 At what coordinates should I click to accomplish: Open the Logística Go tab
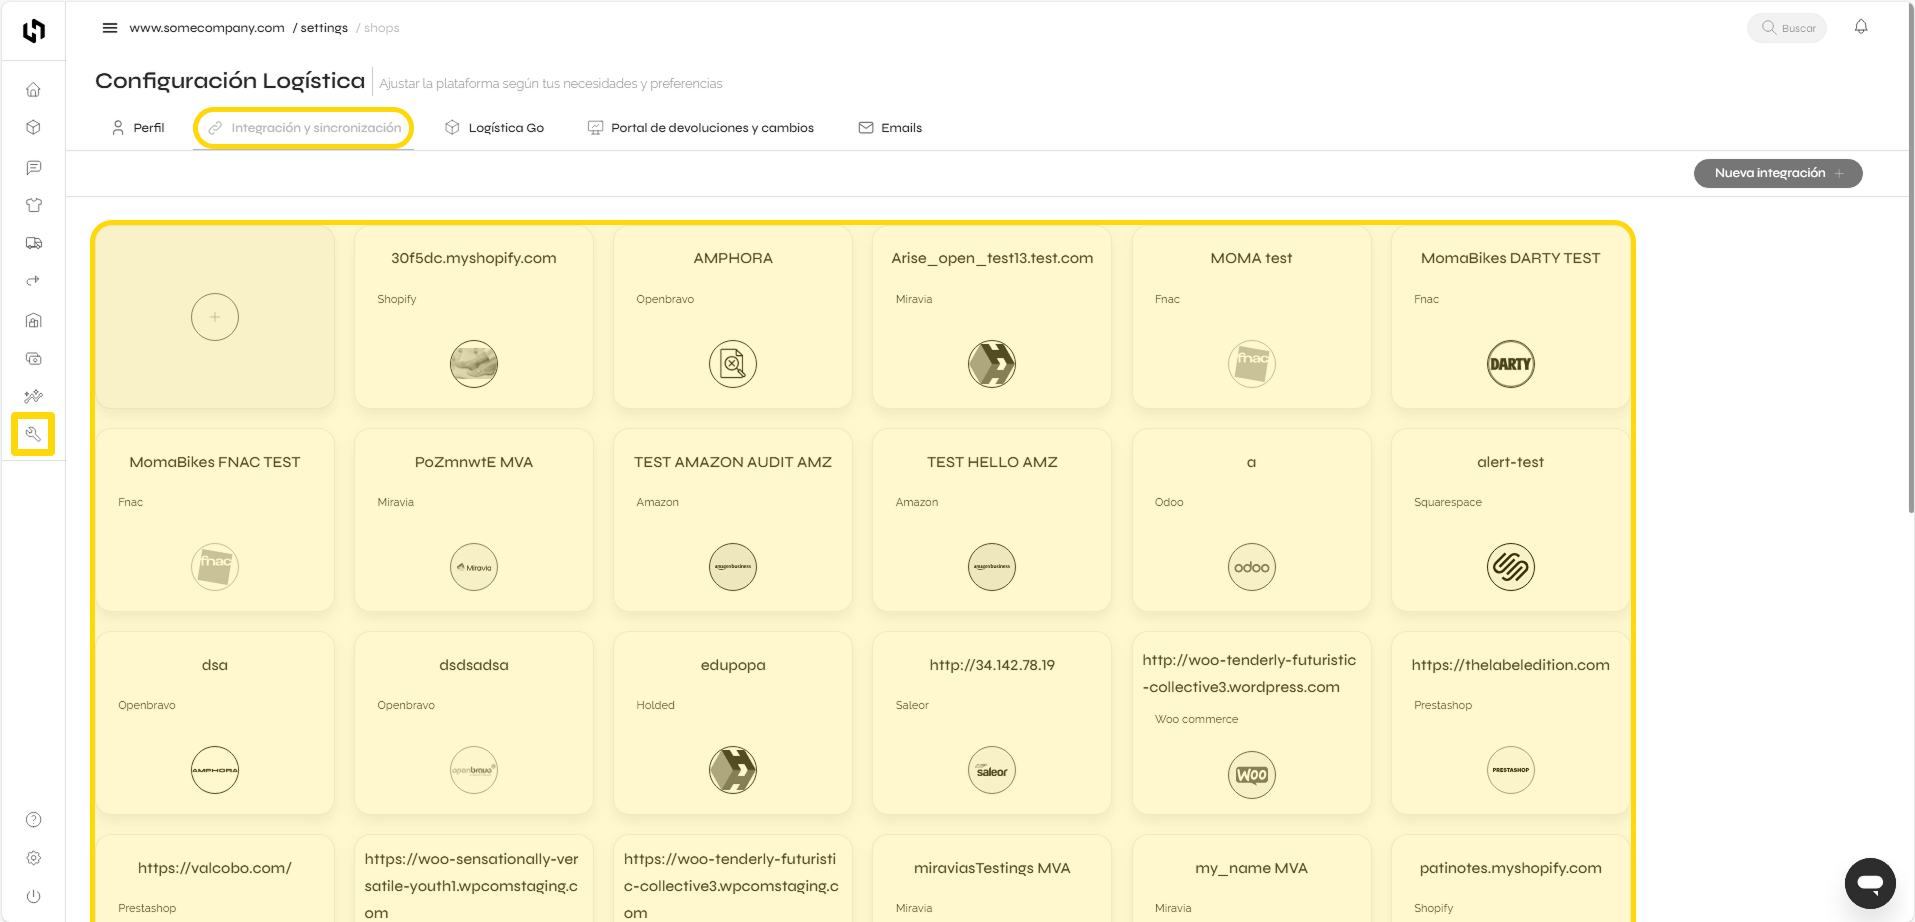click(x=495, y=128)
